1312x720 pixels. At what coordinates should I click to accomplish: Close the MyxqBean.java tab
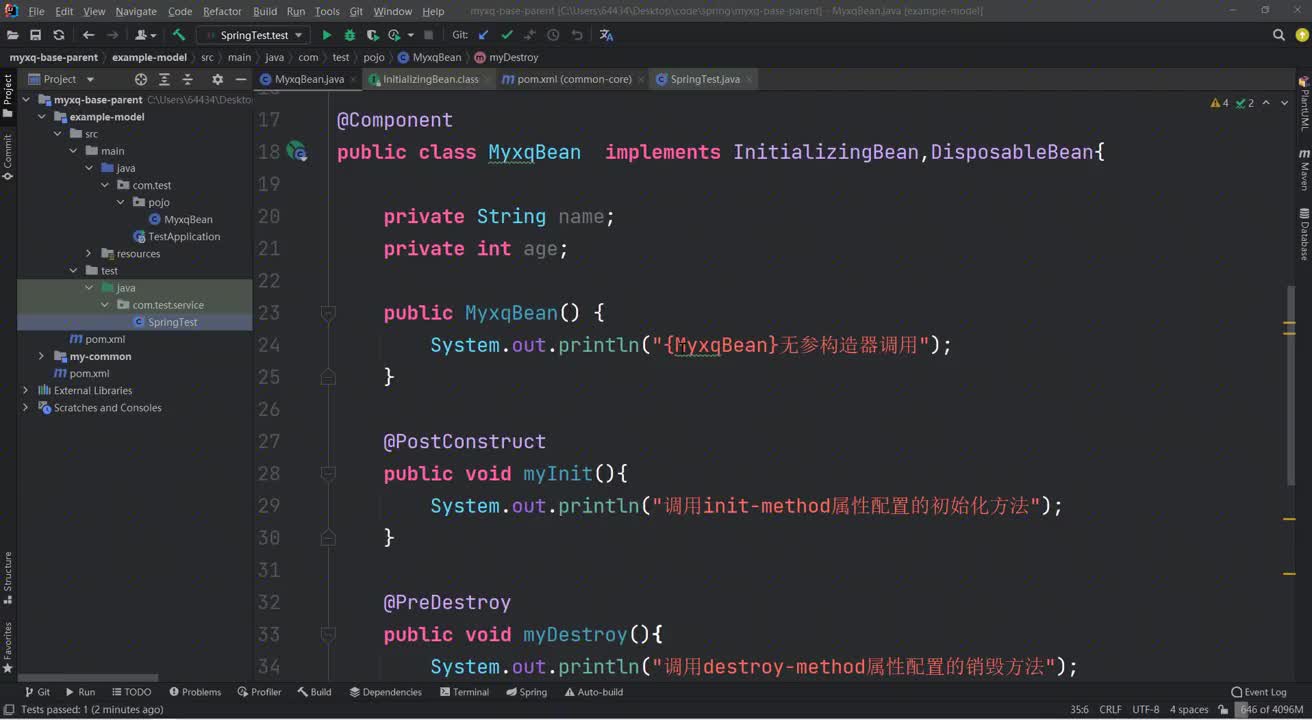click(353, 79)
